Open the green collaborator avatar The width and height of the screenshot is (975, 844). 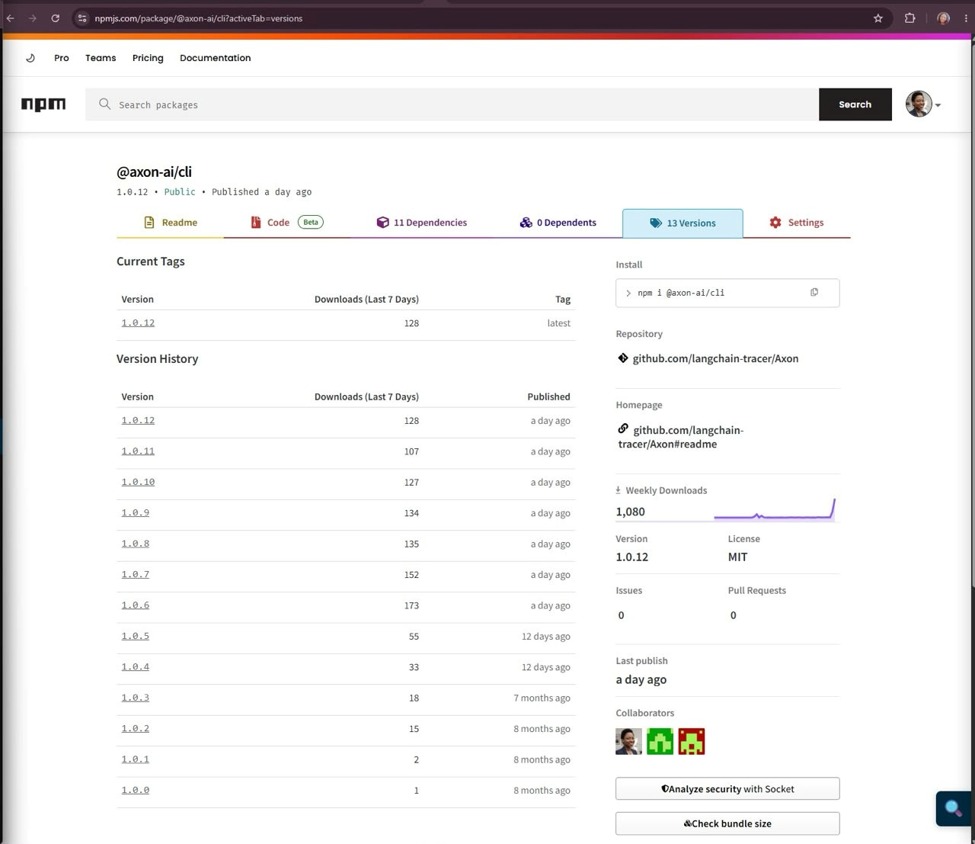click(x=660, y=741)
